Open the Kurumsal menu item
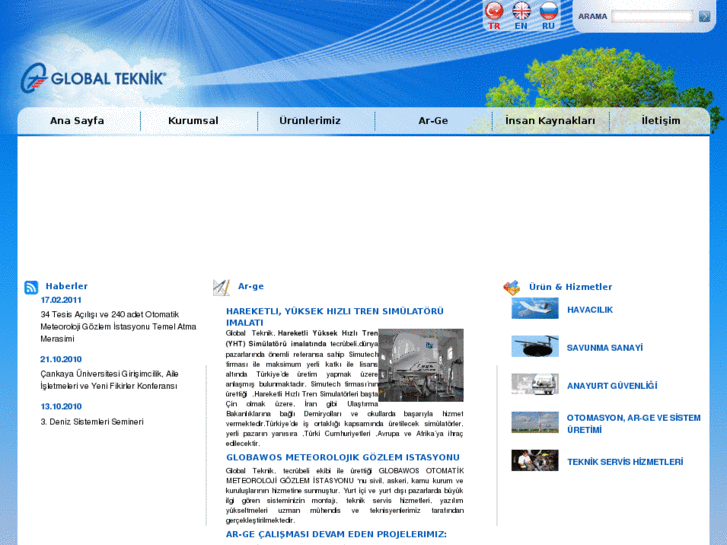This screenshot has width=727, height=545. coord(193,121)
